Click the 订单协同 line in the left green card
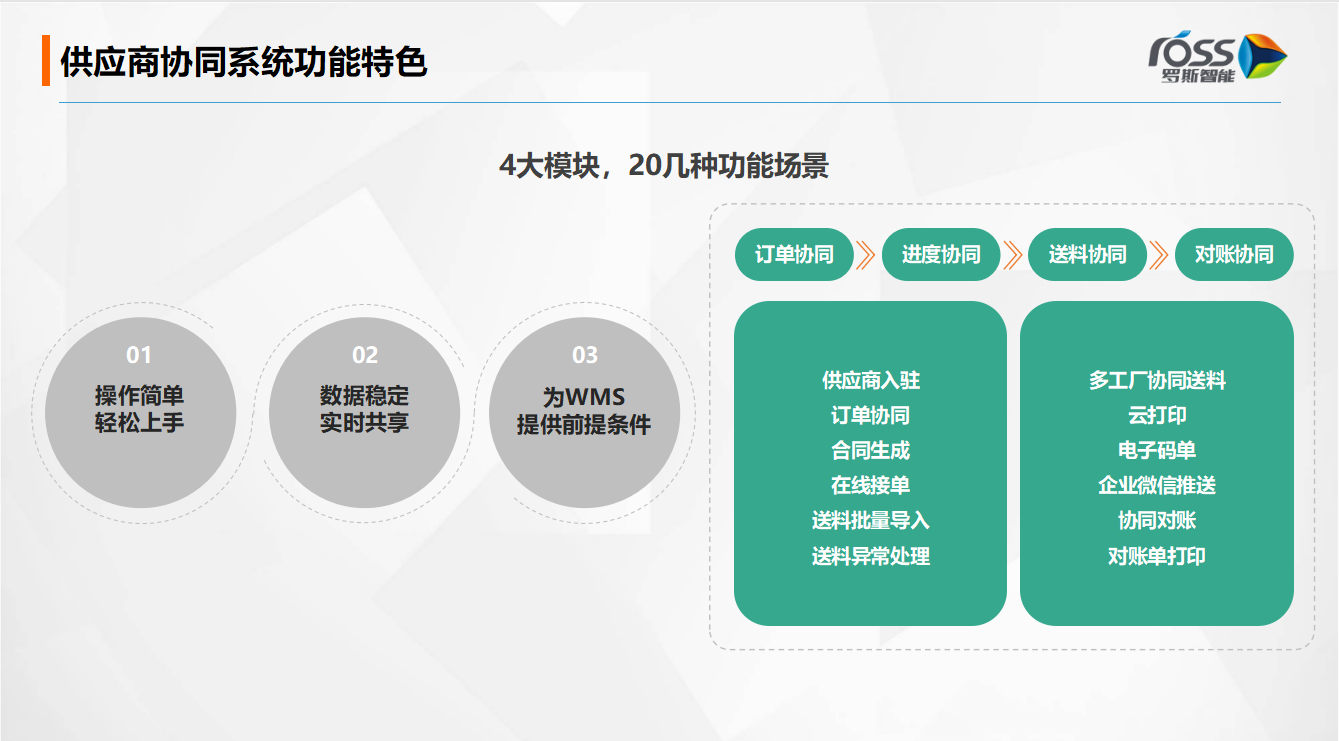The height and width of the screenshot is (741, 1339). (871, 416)
